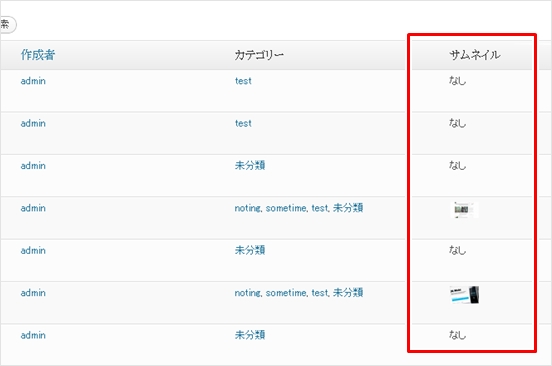Viewport: 552px width, 366px height.
Task: Open the fourth row post thumbnail image
Action: pos(464,210)
